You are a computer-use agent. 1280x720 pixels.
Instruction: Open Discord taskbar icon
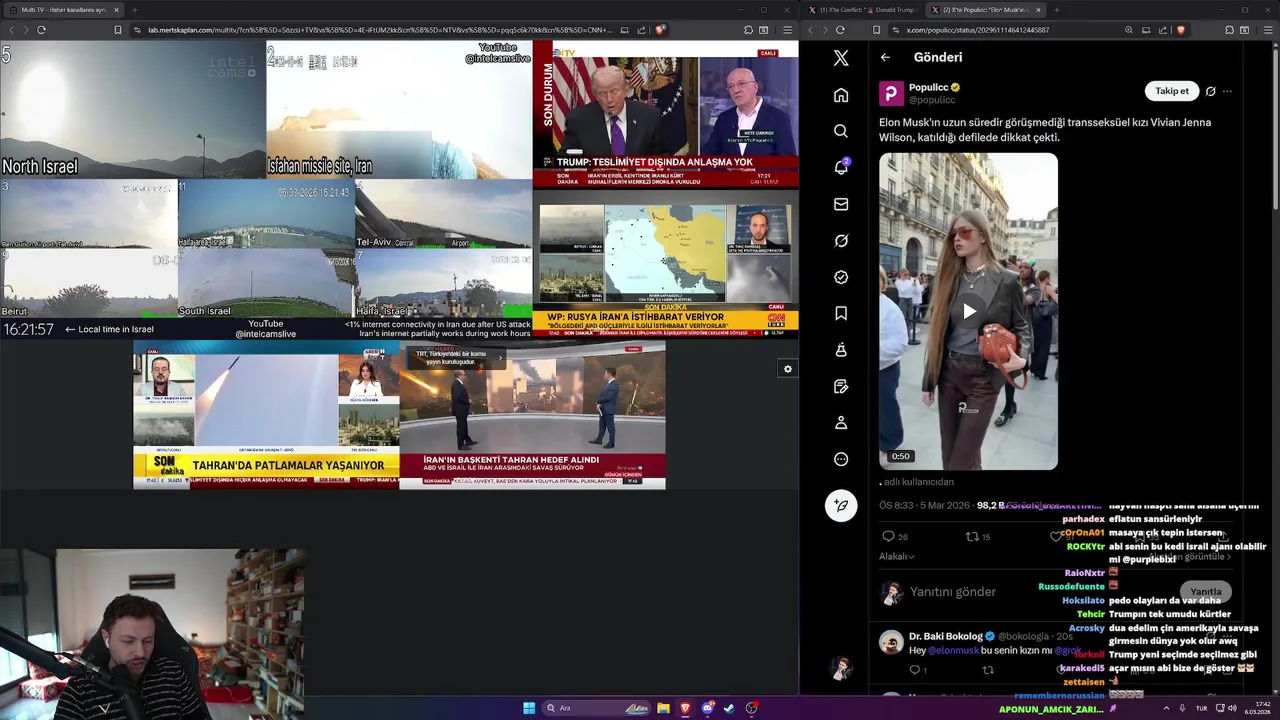(x=708, y=708)
